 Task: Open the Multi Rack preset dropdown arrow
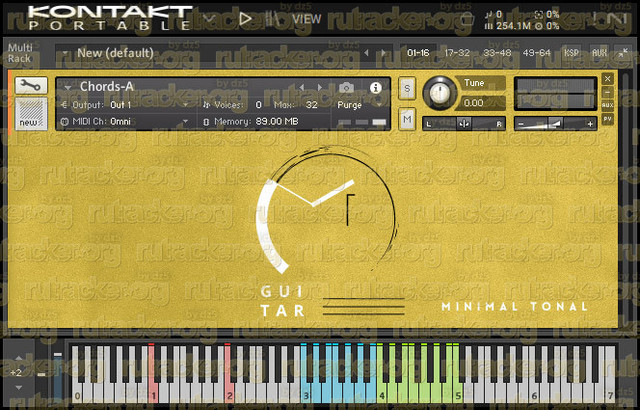pyautogui.click(x=65, y=53)
